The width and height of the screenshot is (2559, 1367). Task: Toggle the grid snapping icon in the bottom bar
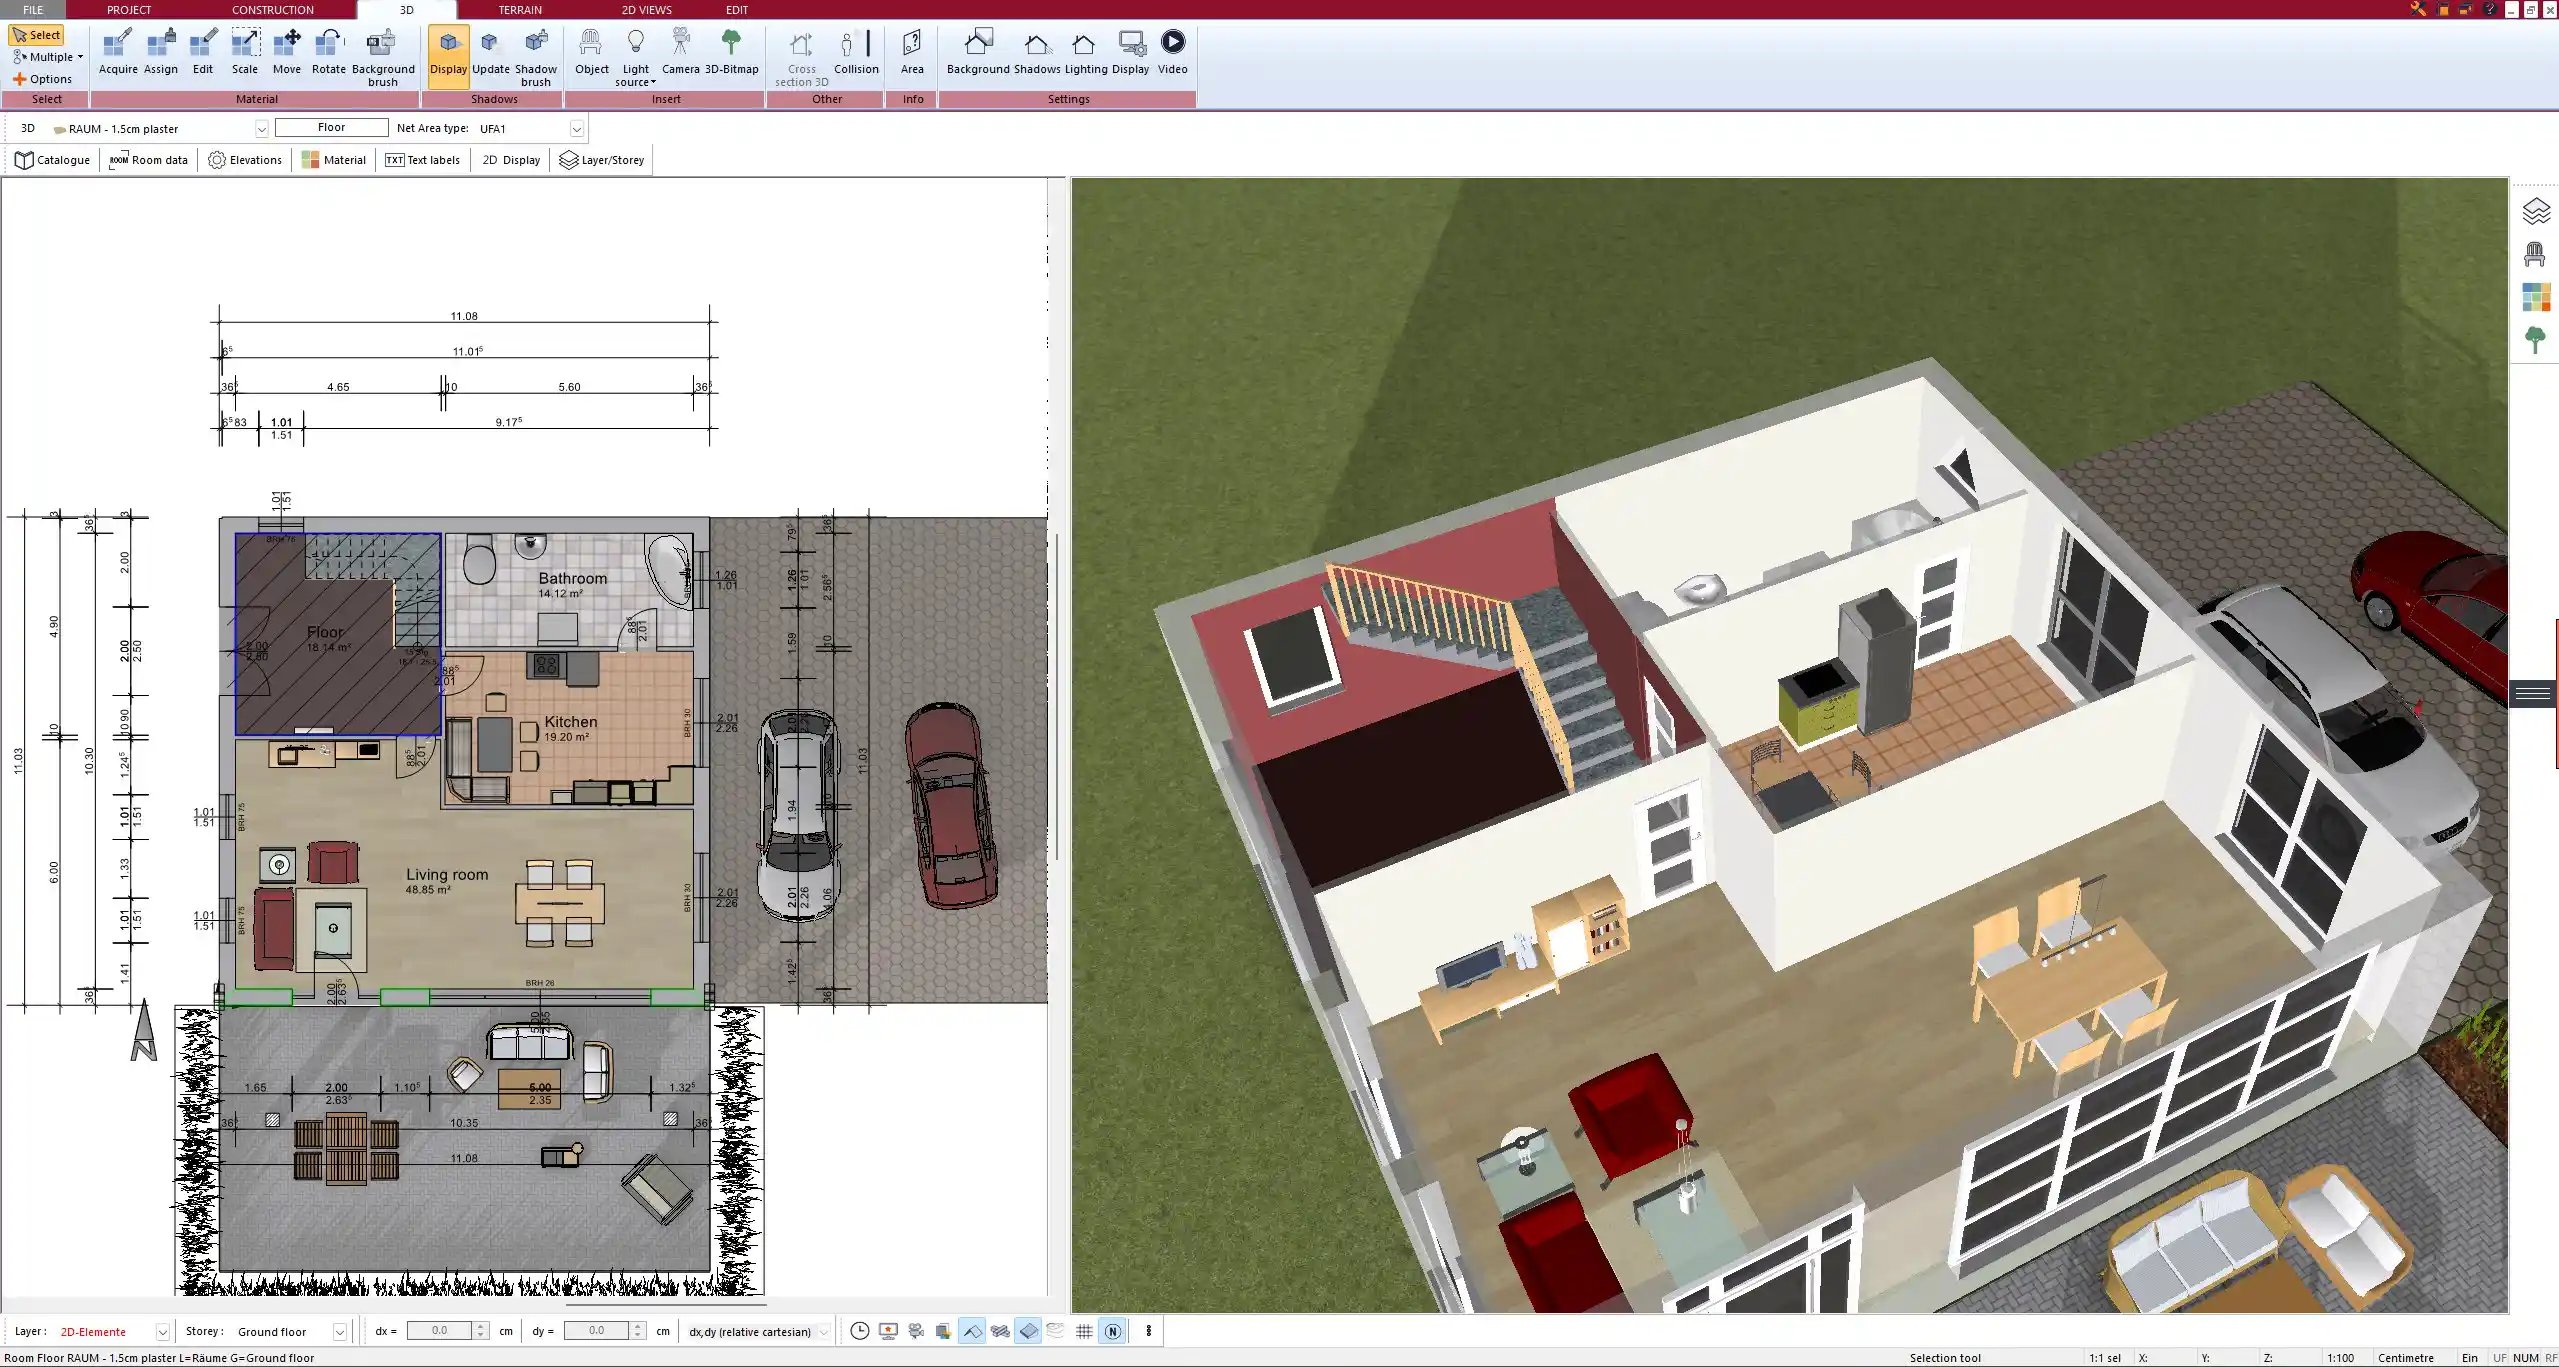click(x=1084, y=1331)
